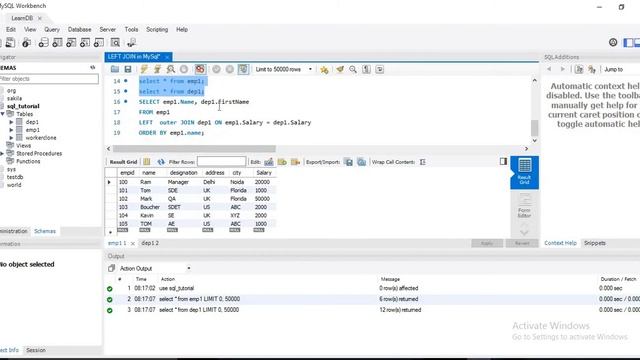The image size is (640, 360).
Task: Toggle sidebar panel visibility icon top right
Action: 628,42
